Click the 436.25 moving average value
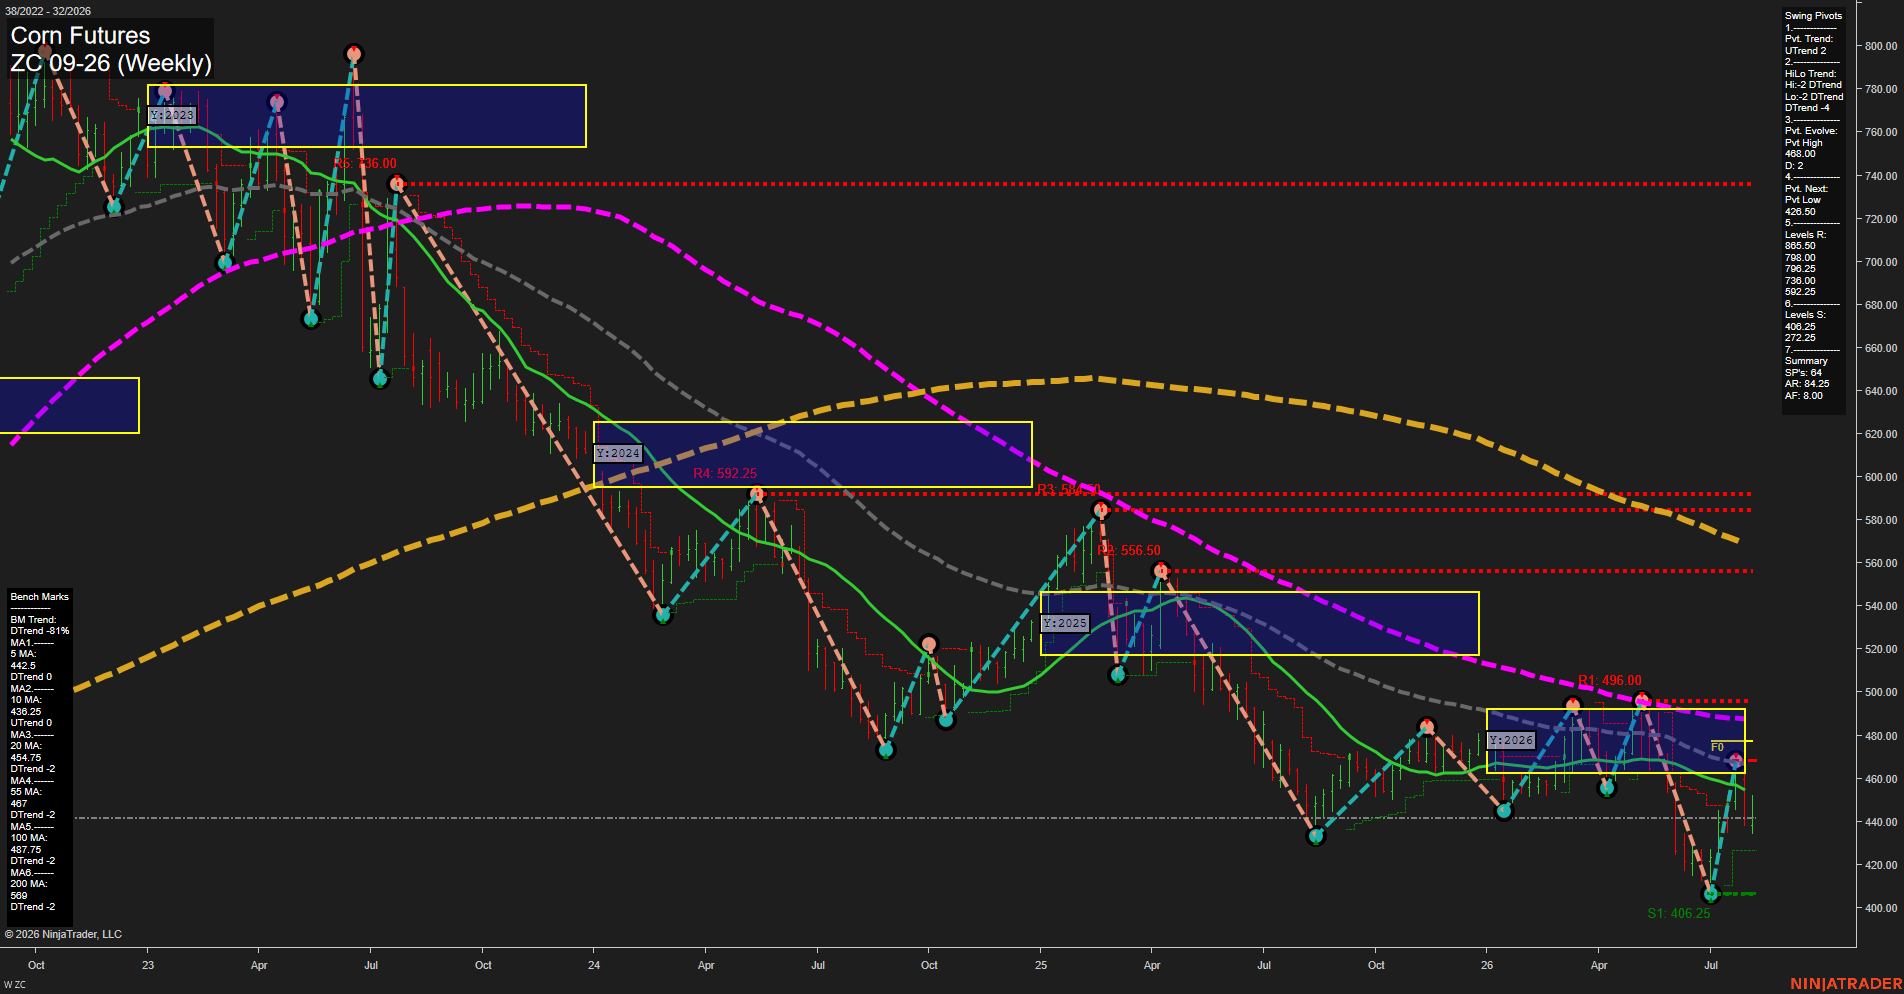Image resolution: width=1904 pixels, height=994 pixels. [25, 712]
